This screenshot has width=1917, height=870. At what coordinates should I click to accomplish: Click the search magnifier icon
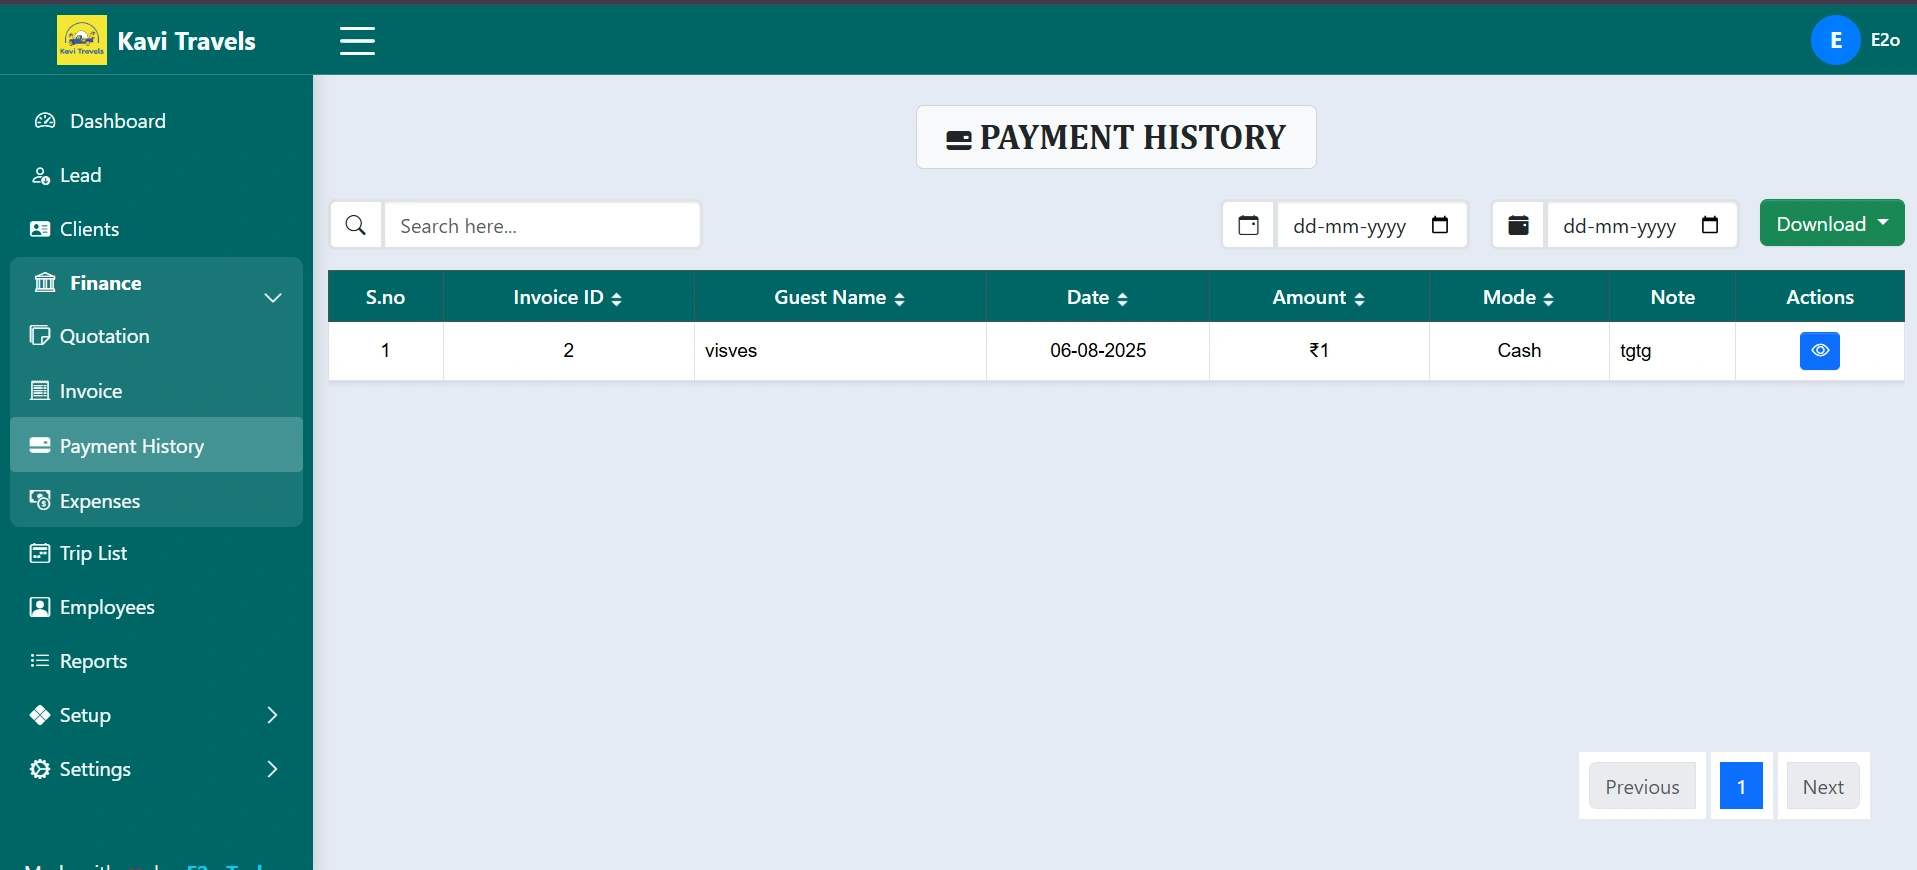click(355, 225)
